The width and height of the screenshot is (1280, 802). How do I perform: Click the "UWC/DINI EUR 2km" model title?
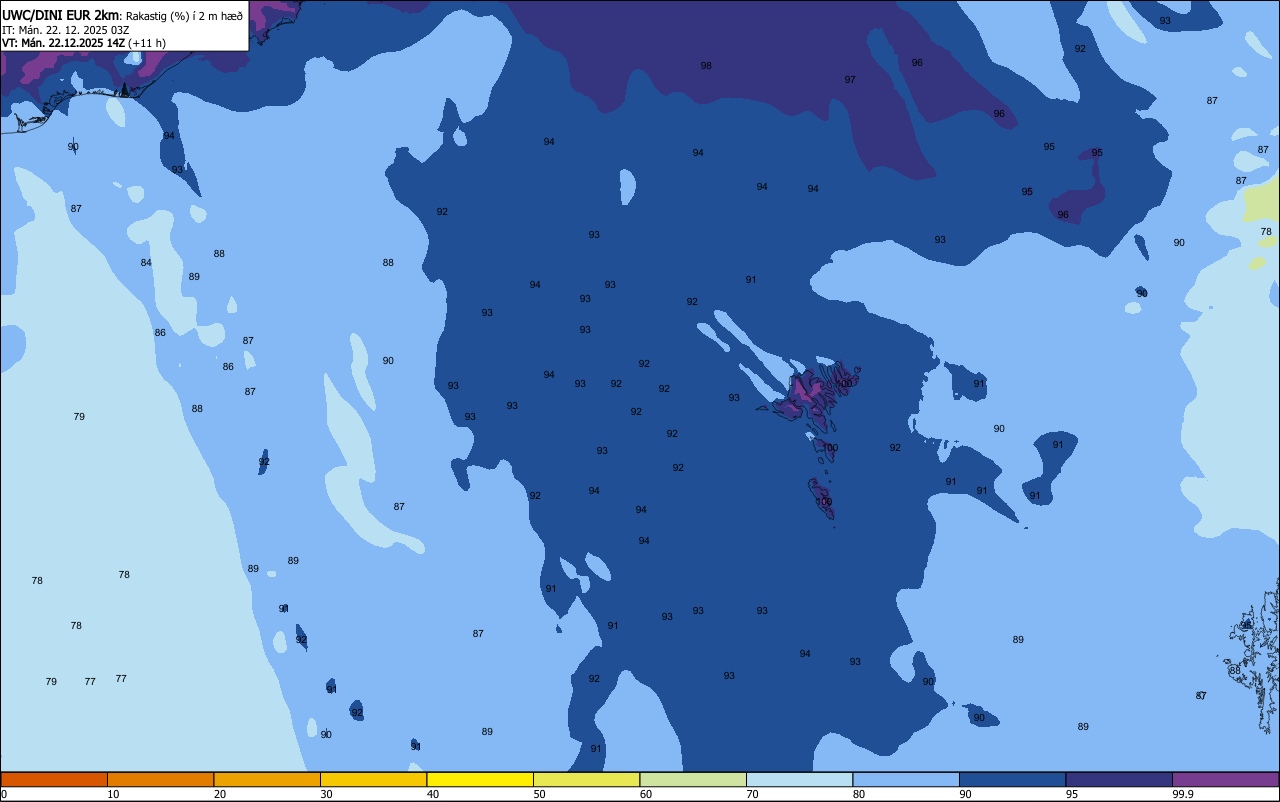click(x=61, y=15)
